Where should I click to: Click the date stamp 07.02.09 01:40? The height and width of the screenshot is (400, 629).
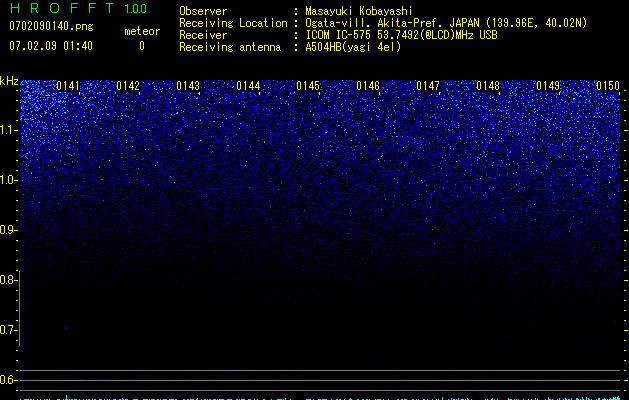(x=51, y=46)
